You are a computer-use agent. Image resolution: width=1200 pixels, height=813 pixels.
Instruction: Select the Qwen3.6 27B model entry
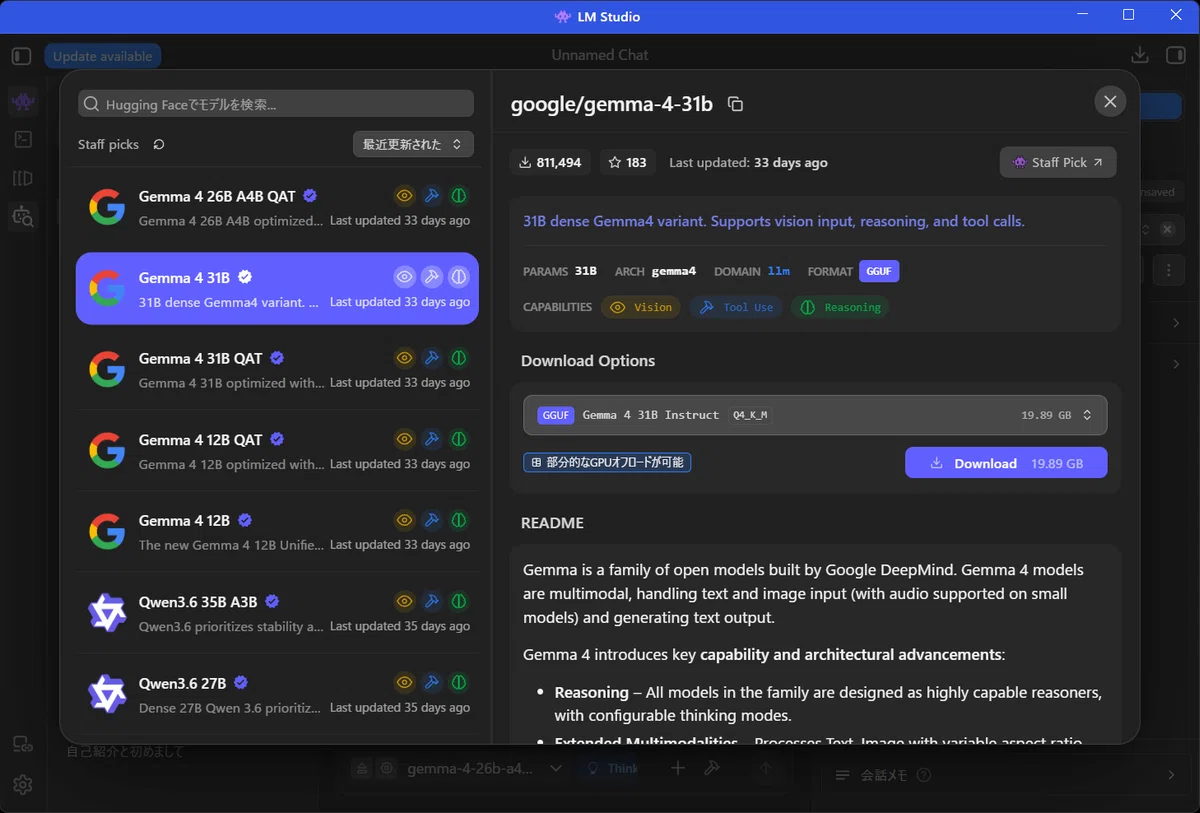[x=277, y=694]
